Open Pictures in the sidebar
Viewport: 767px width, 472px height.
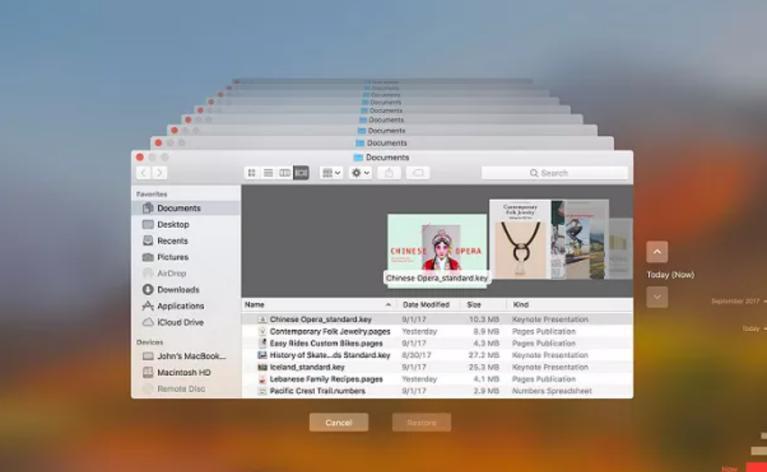click(x=186, y=257)
